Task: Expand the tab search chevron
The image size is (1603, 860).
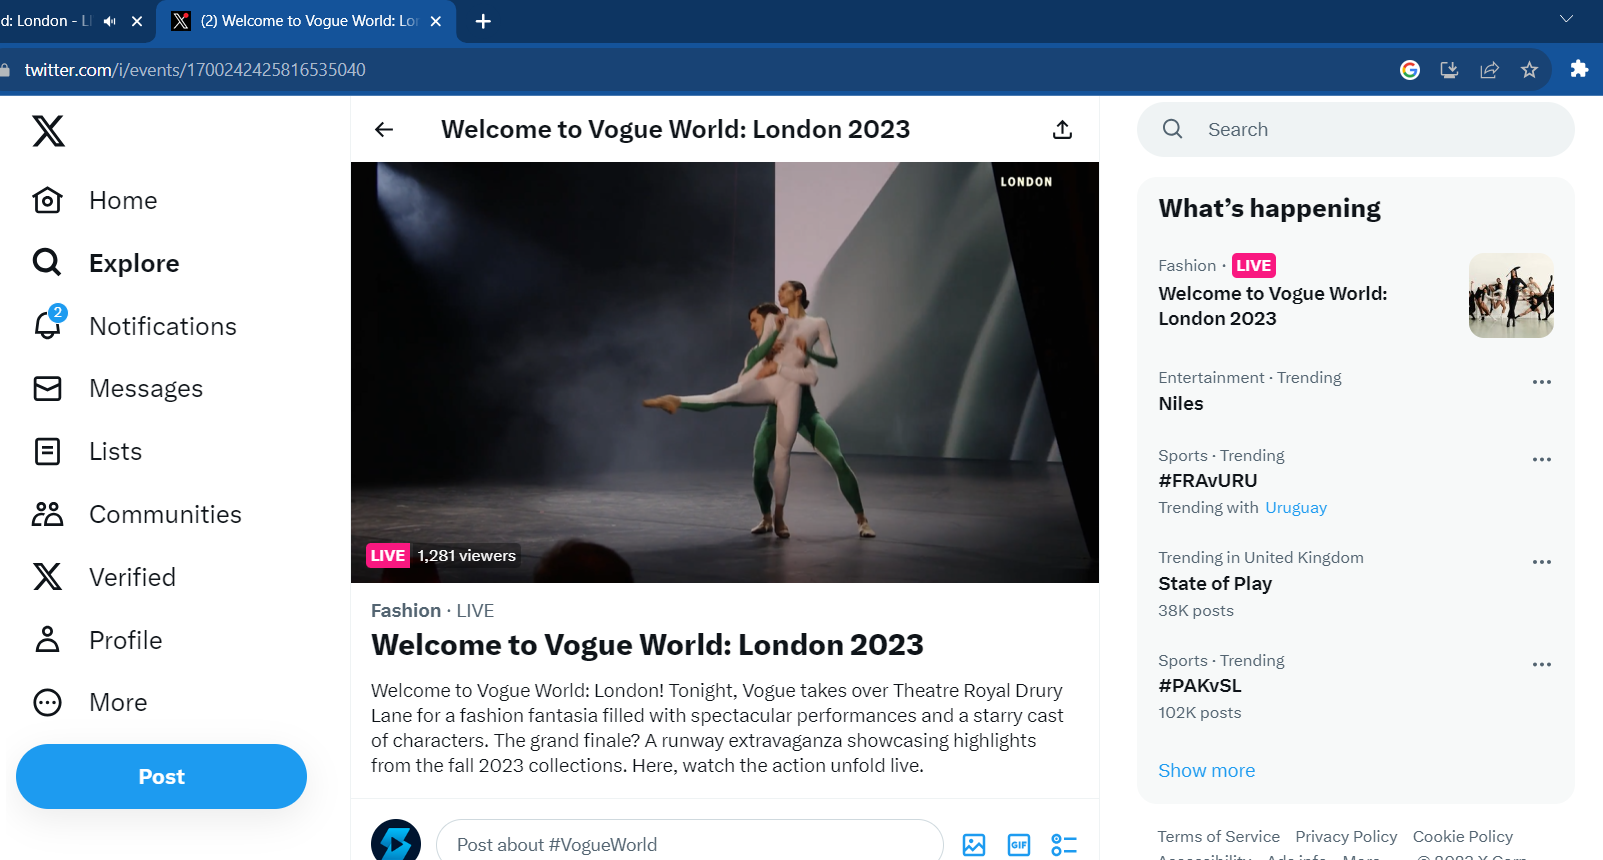Action: pos(1566,19)
